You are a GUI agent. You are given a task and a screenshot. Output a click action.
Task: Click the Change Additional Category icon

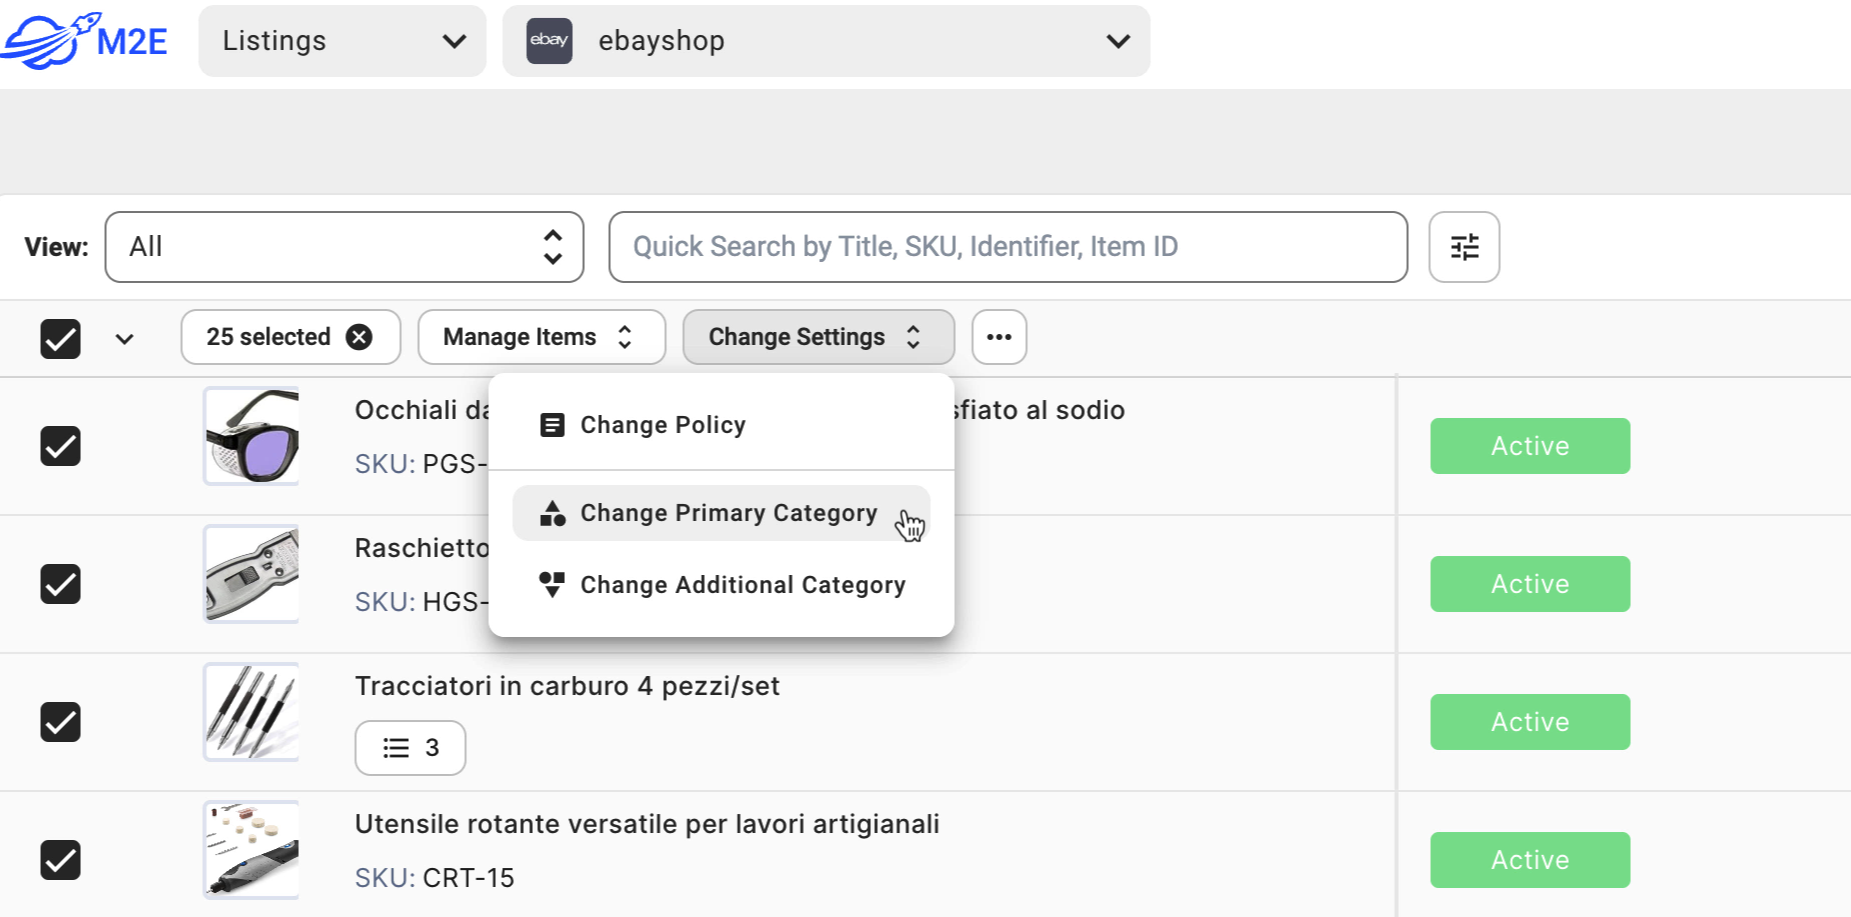(x=552, y=585)
